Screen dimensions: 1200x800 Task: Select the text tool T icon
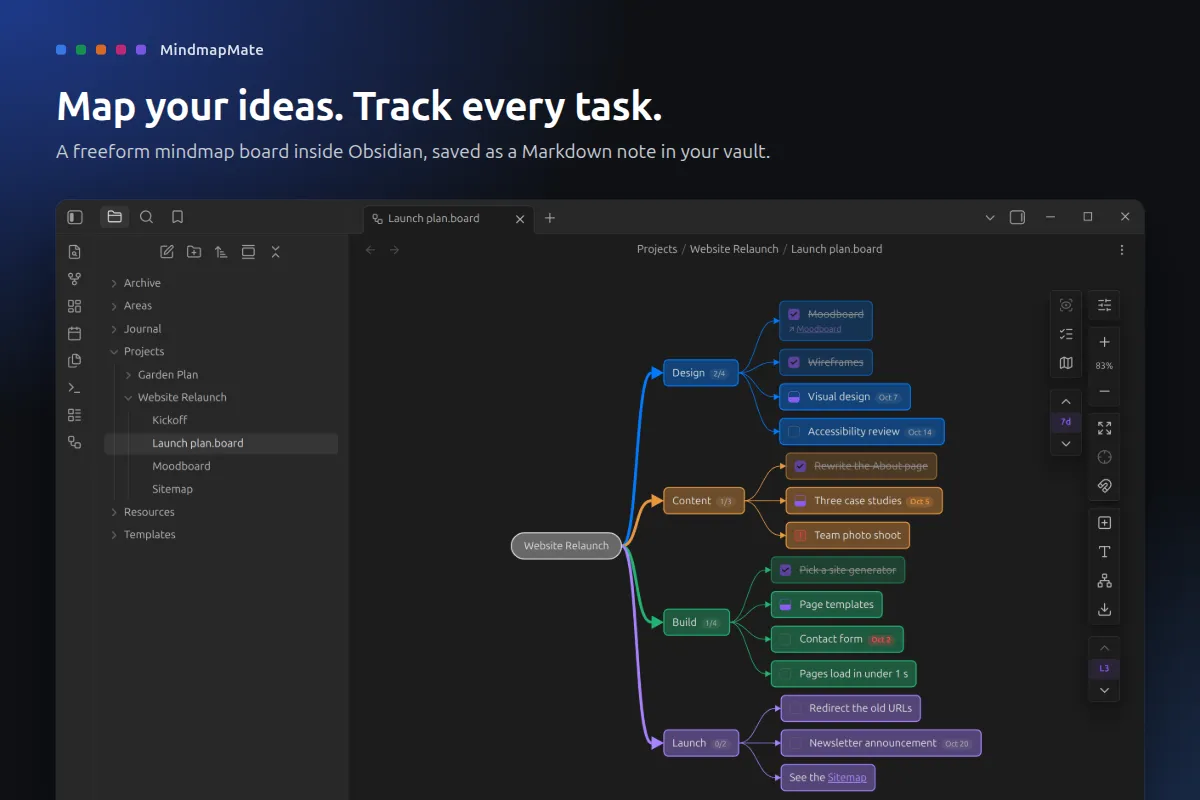pyautogui.click(x=1104, y=552)
